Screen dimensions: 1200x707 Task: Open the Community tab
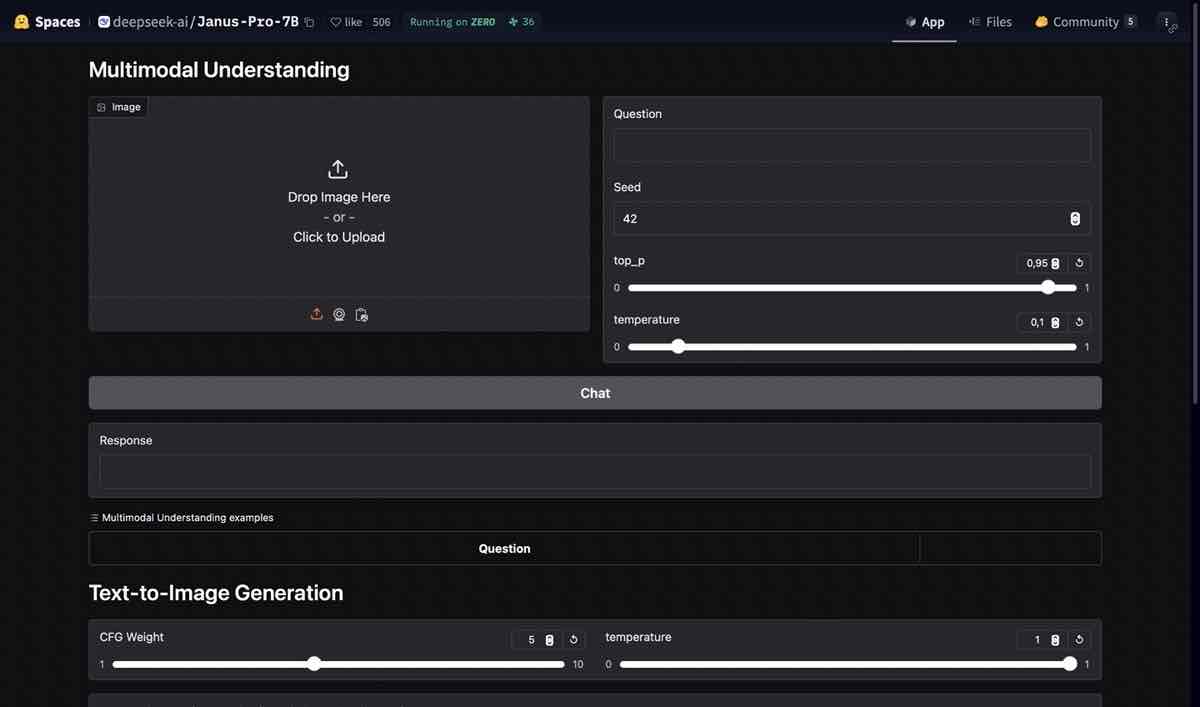[1085, 22]
